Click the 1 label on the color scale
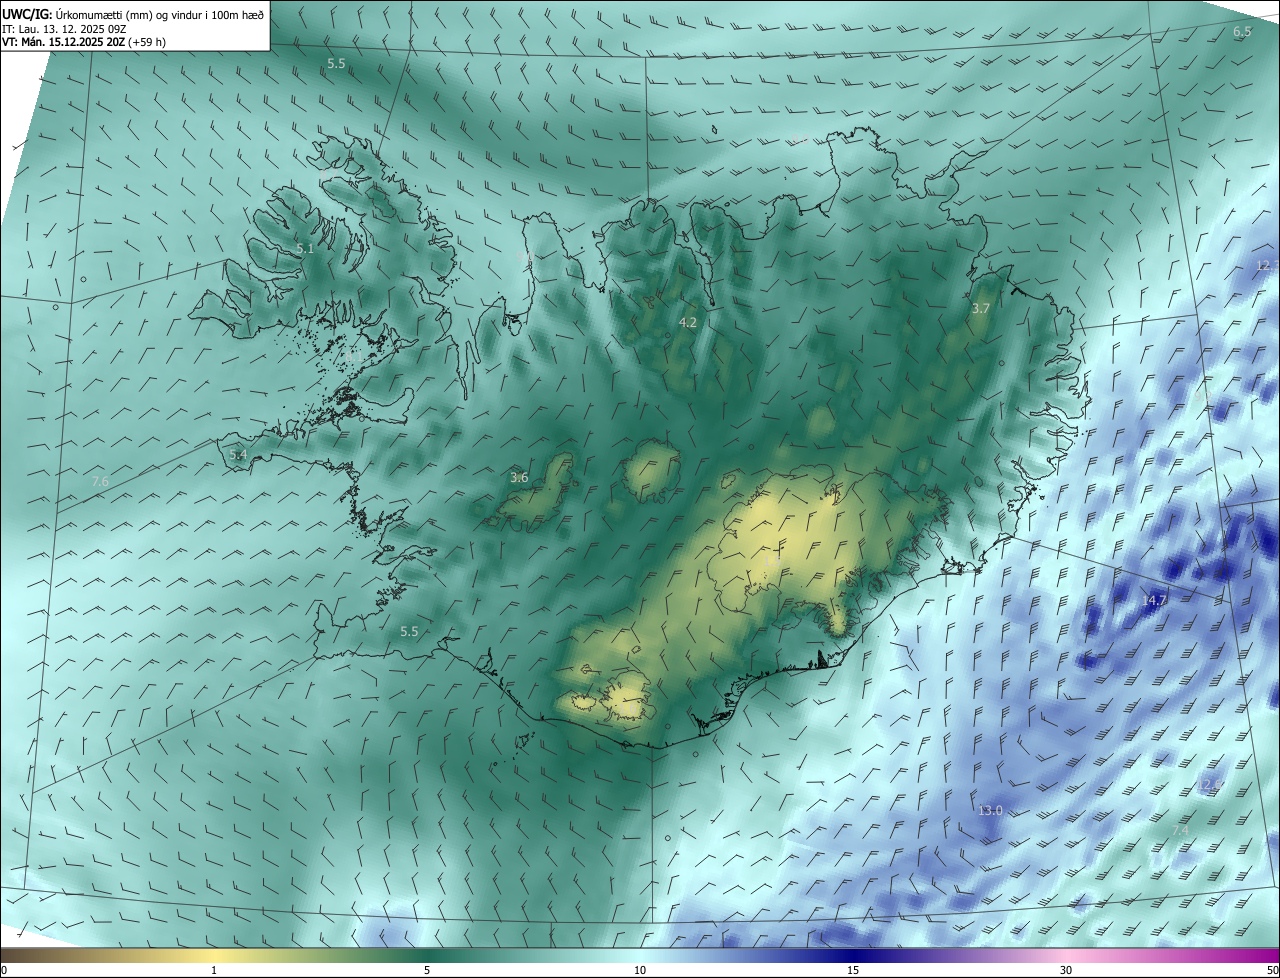The width and height of the screenshot is (1280, 978). [214, 971]
